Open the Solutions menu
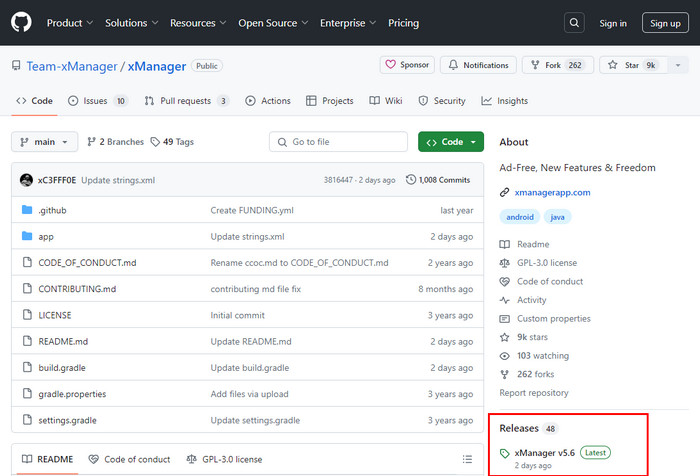This screenshot has width=700, height=476. tap(132, 23)
